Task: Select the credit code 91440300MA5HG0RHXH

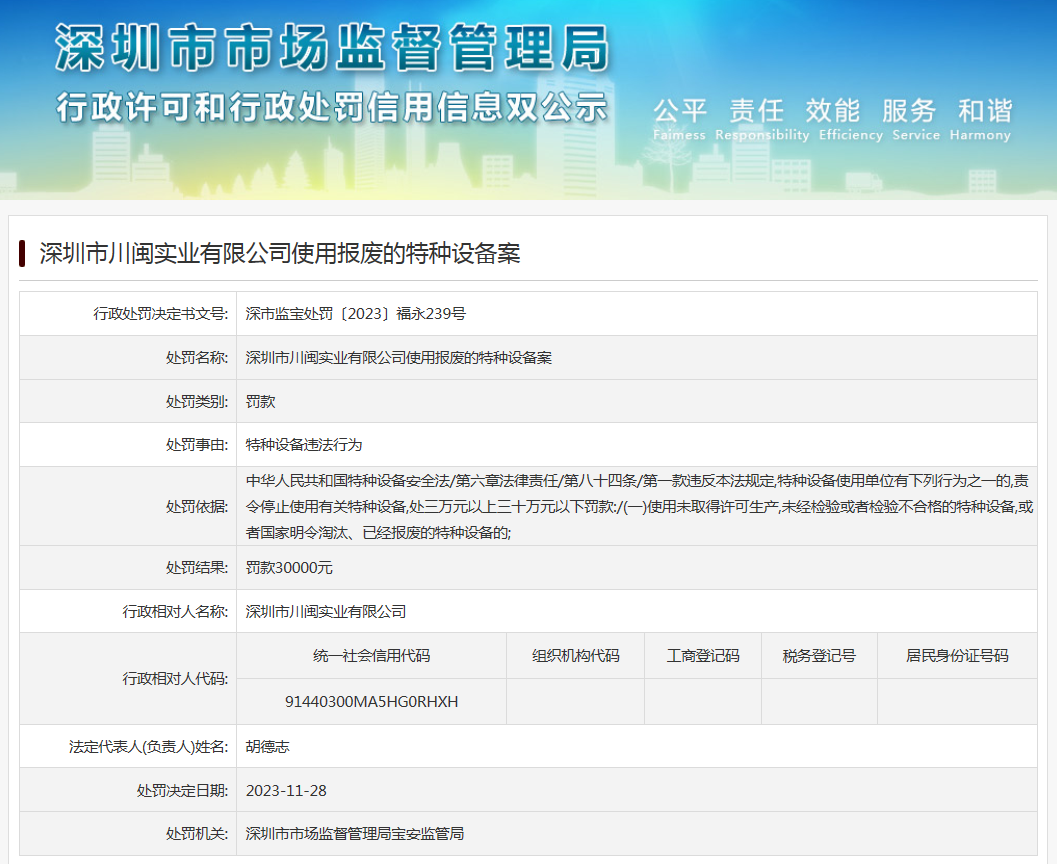Action: [x=371, y=702]
